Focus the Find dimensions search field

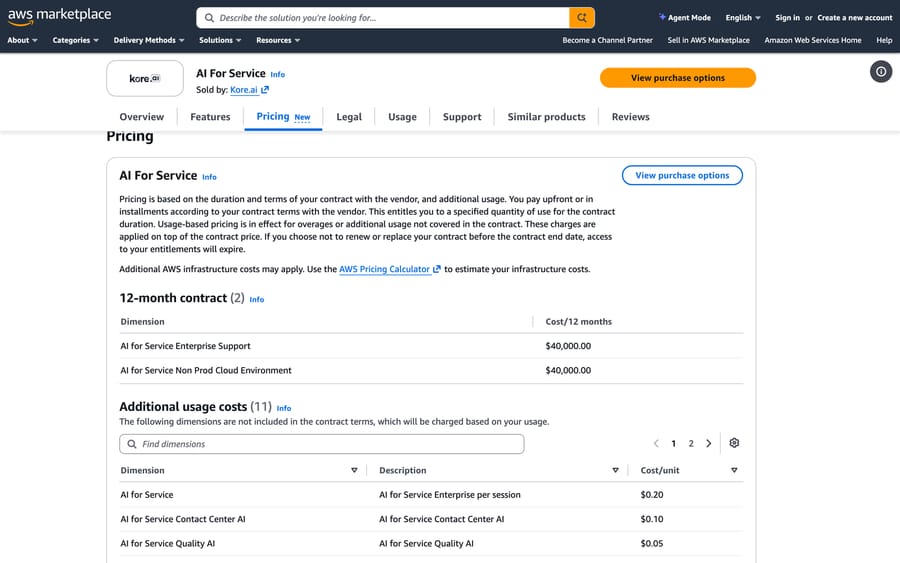(x=321, y=444)
